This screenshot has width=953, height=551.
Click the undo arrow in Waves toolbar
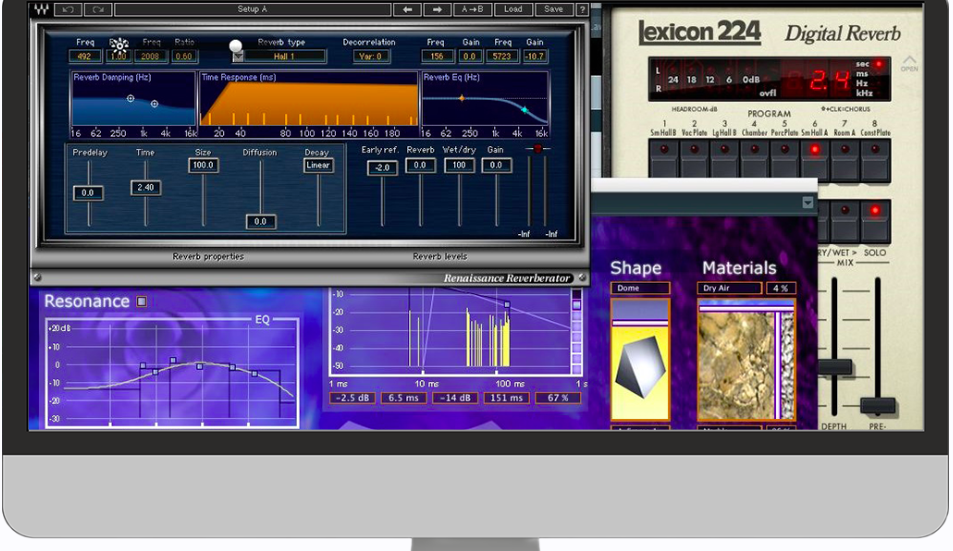[69, 9]
